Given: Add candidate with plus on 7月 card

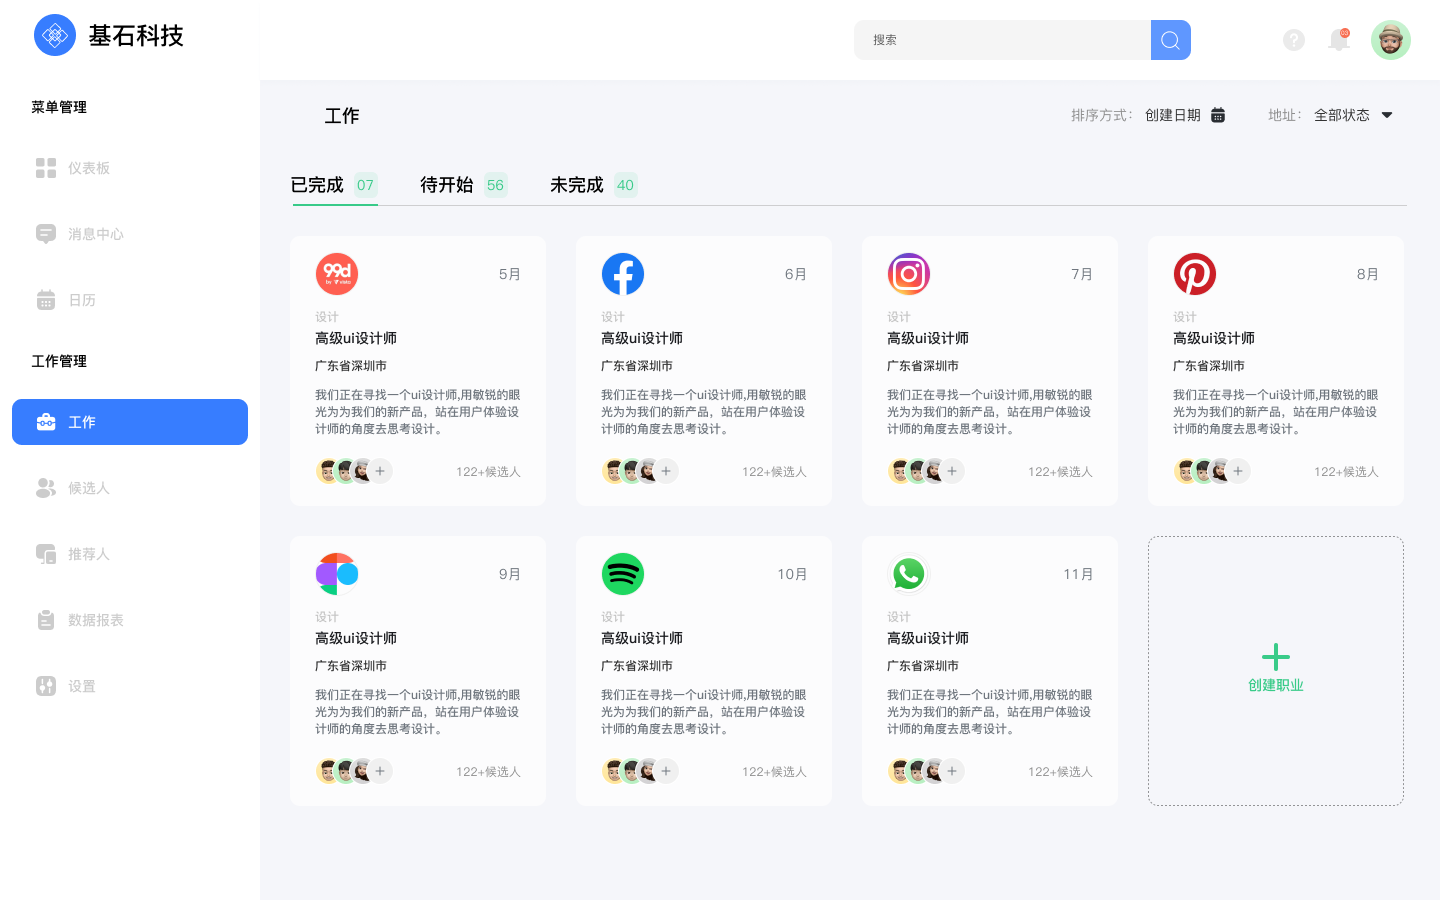Looking at the screenshot, I should tap(952, 471).
